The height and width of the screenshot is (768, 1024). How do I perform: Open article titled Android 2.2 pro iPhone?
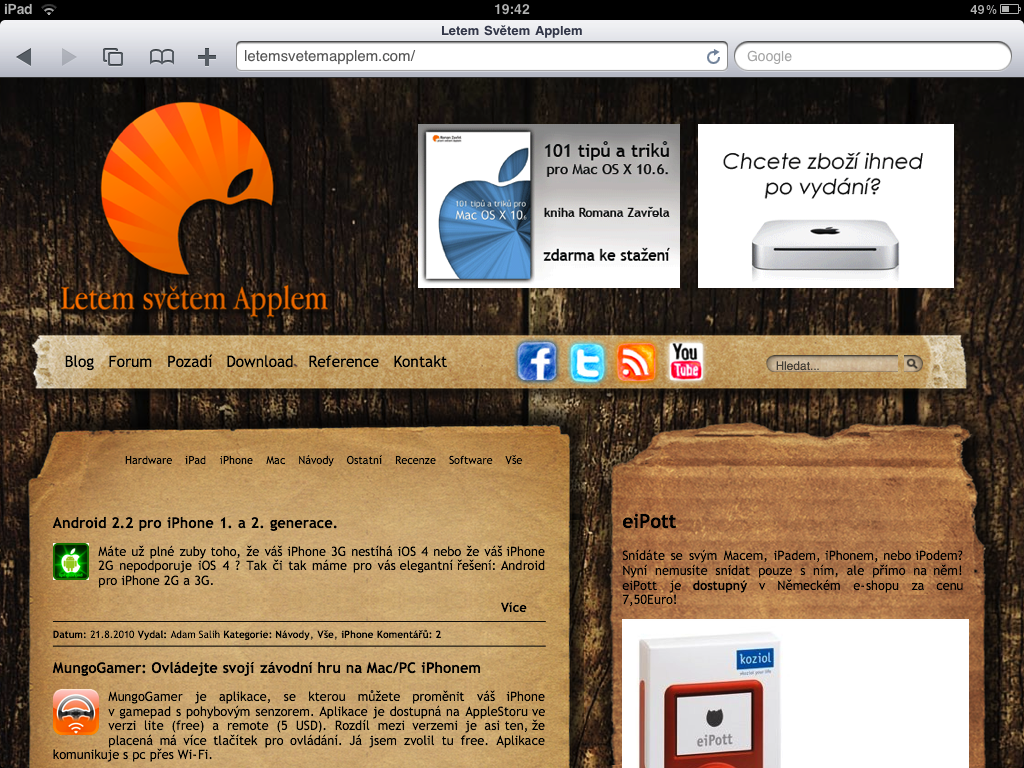click(x=195, y=523)
